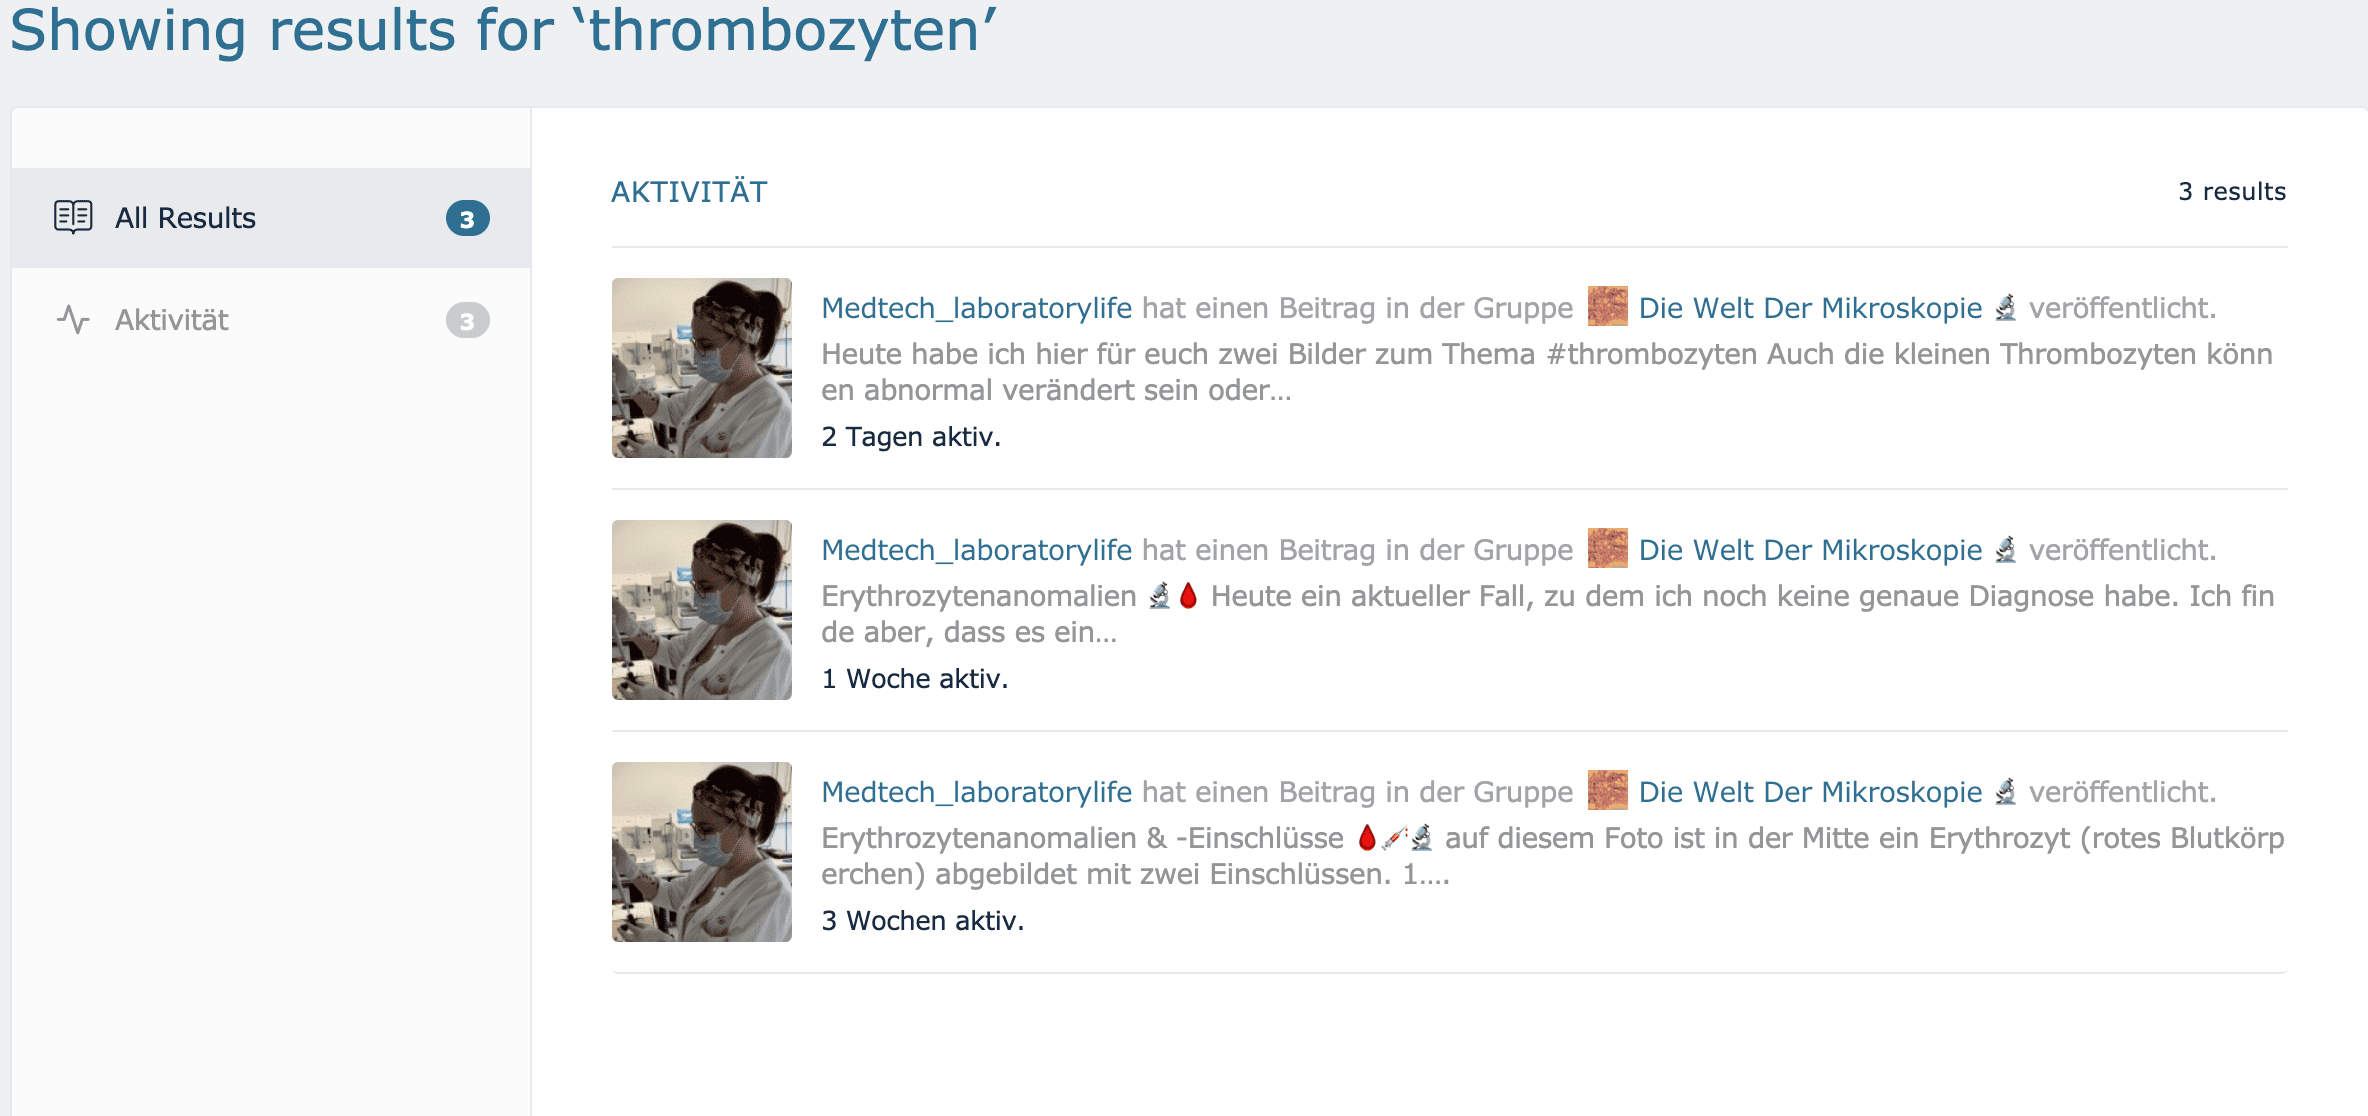2368x1116 pixels.
Task: Open the '1 Woche aktiv.' timestamp
Action: point(915,679)
